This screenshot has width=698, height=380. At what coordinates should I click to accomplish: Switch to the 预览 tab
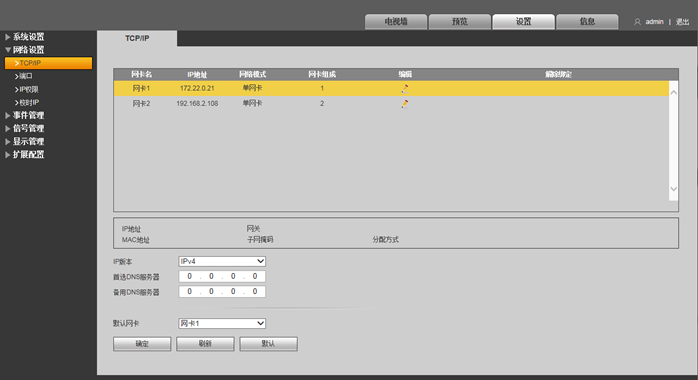(x=460, y=21)
